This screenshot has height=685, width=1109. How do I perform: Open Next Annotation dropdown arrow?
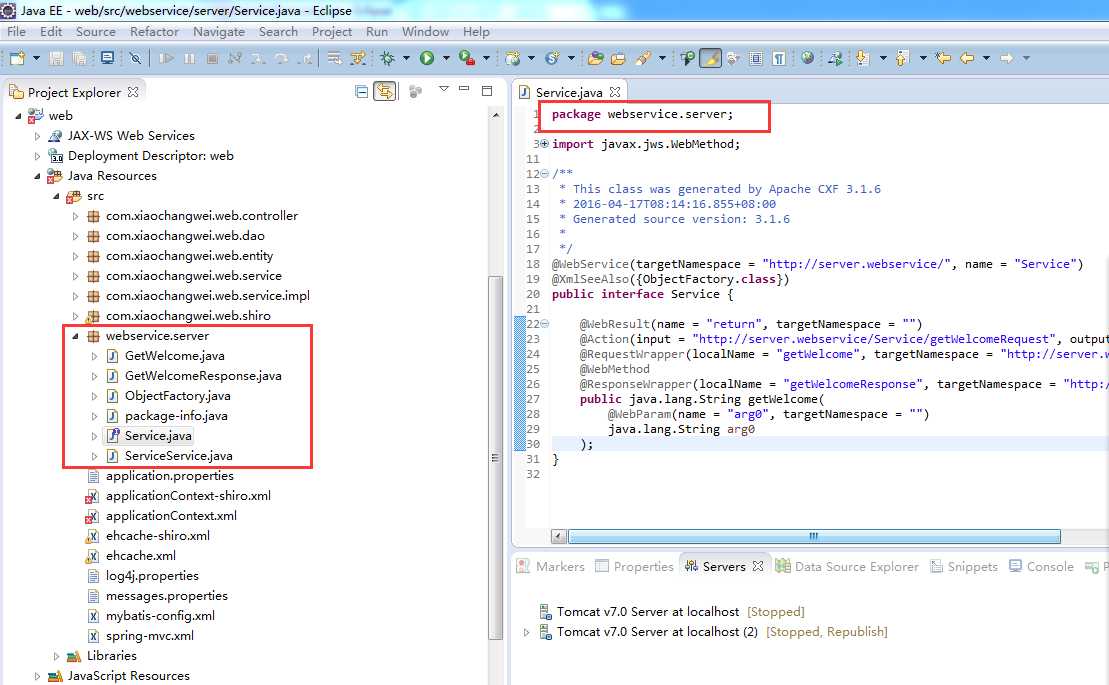[883, 58]
